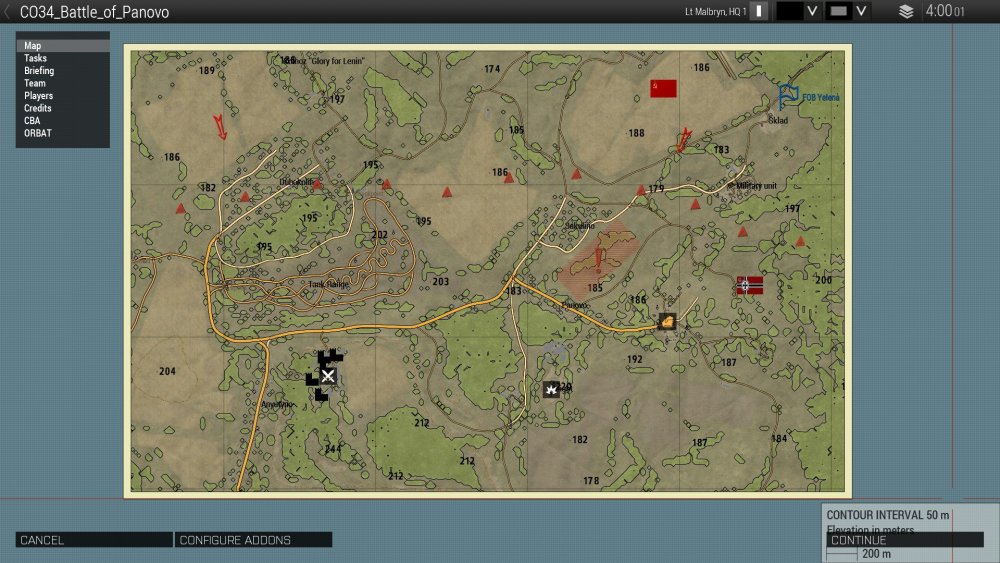Open the Players list entry
This screenshot has width=1000, height=563.
tap(39, 96)
